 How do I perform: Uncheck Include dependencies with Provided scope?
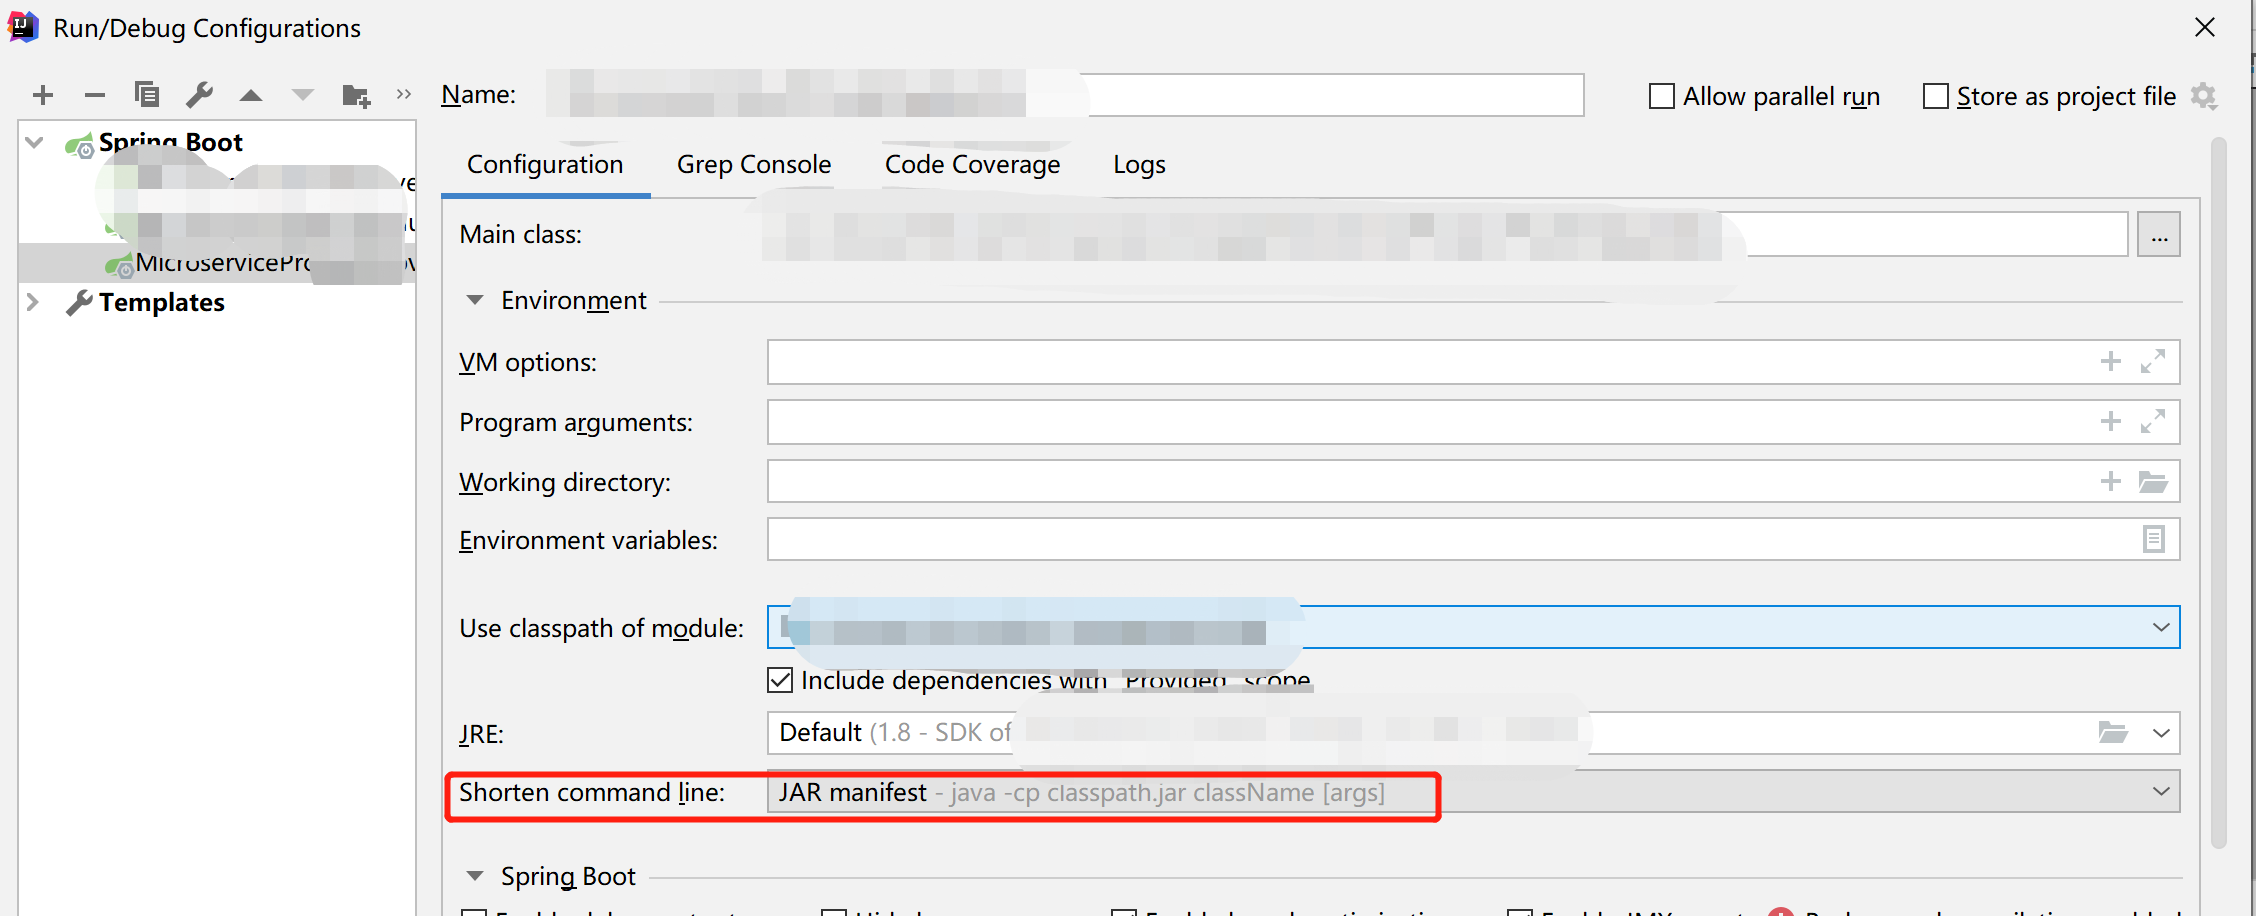780,680
